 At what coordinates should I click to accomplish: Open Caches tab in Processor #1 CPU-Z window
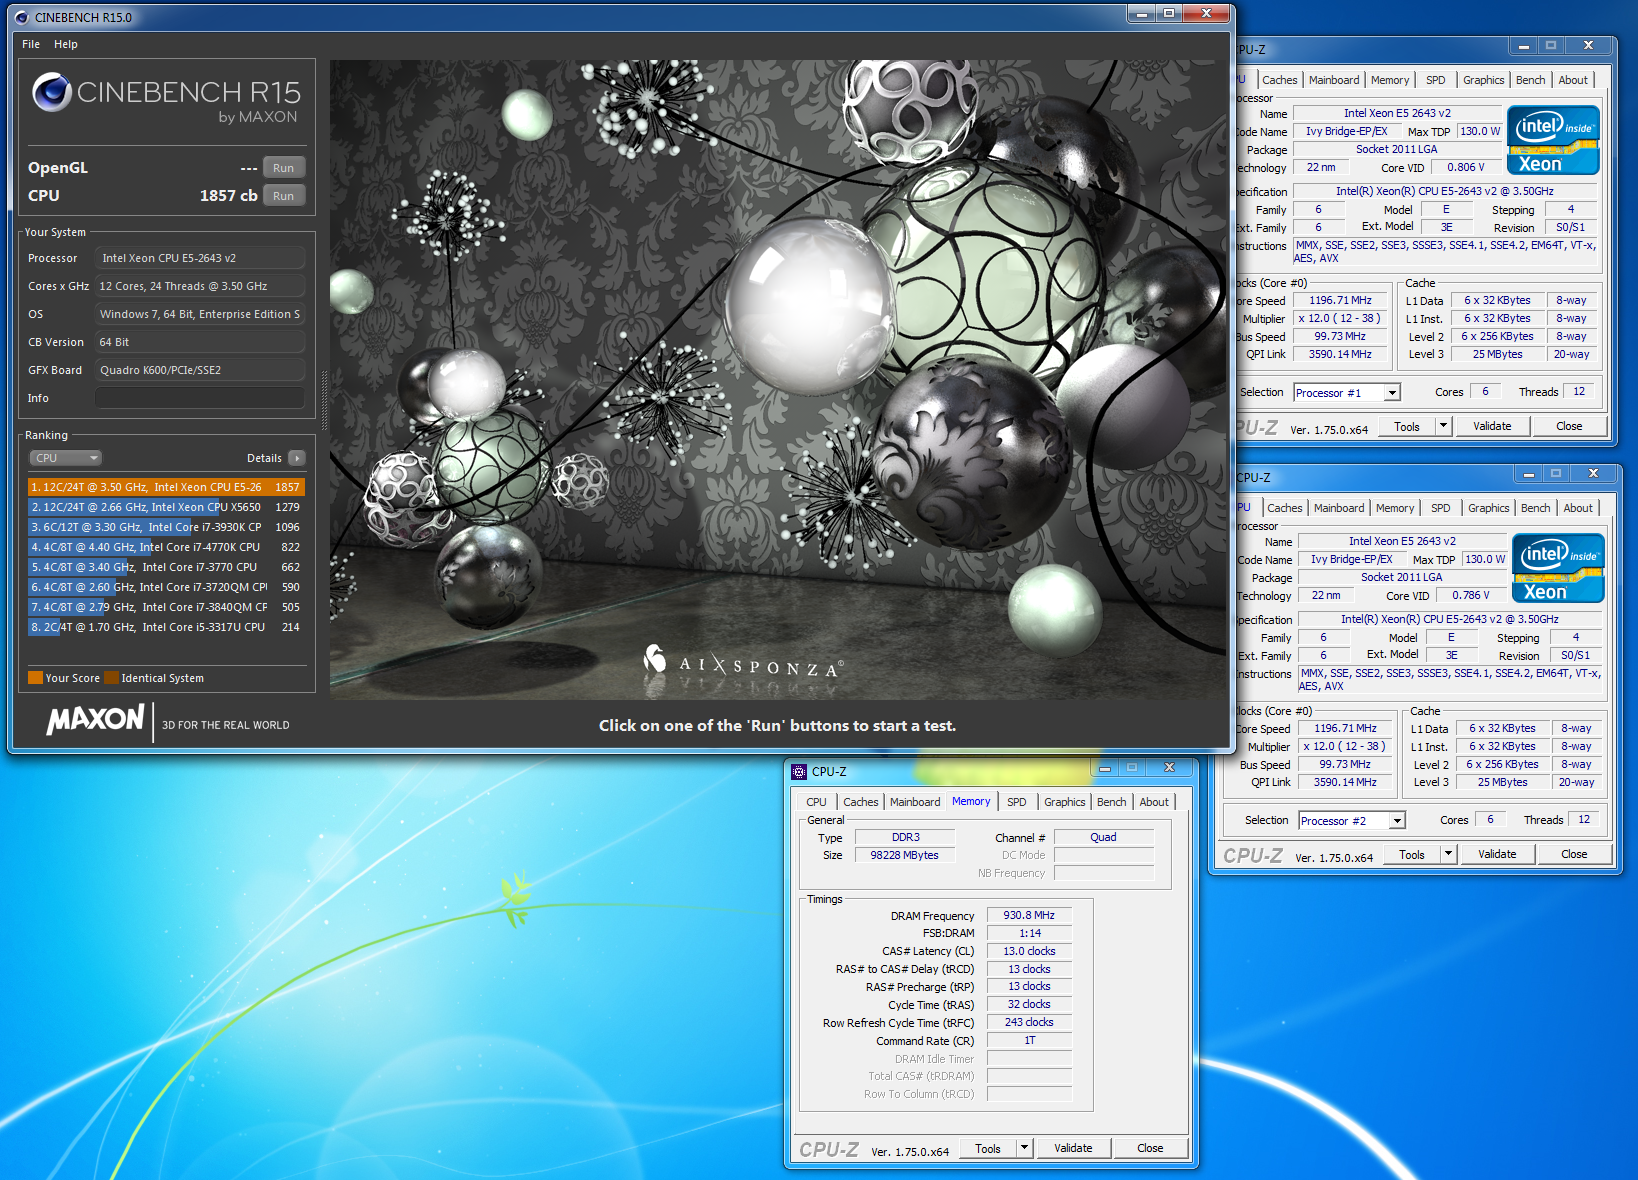click(1279, 80)
